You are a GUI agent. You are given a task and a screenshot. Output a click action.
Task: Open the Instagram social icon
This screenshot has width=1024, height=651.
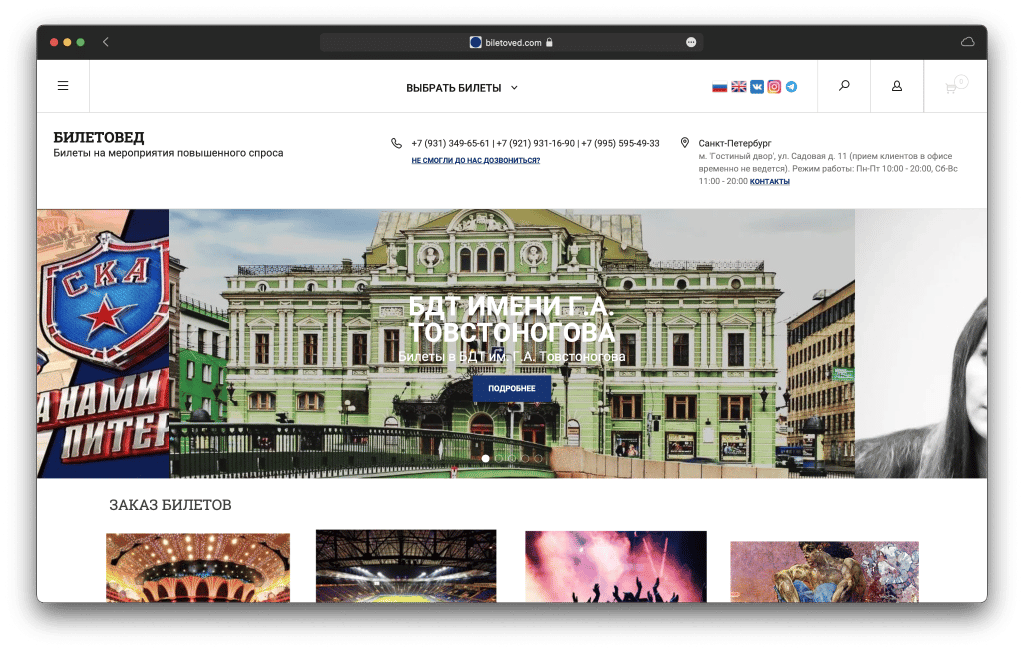pyautogui.click(x=774, y=87)
